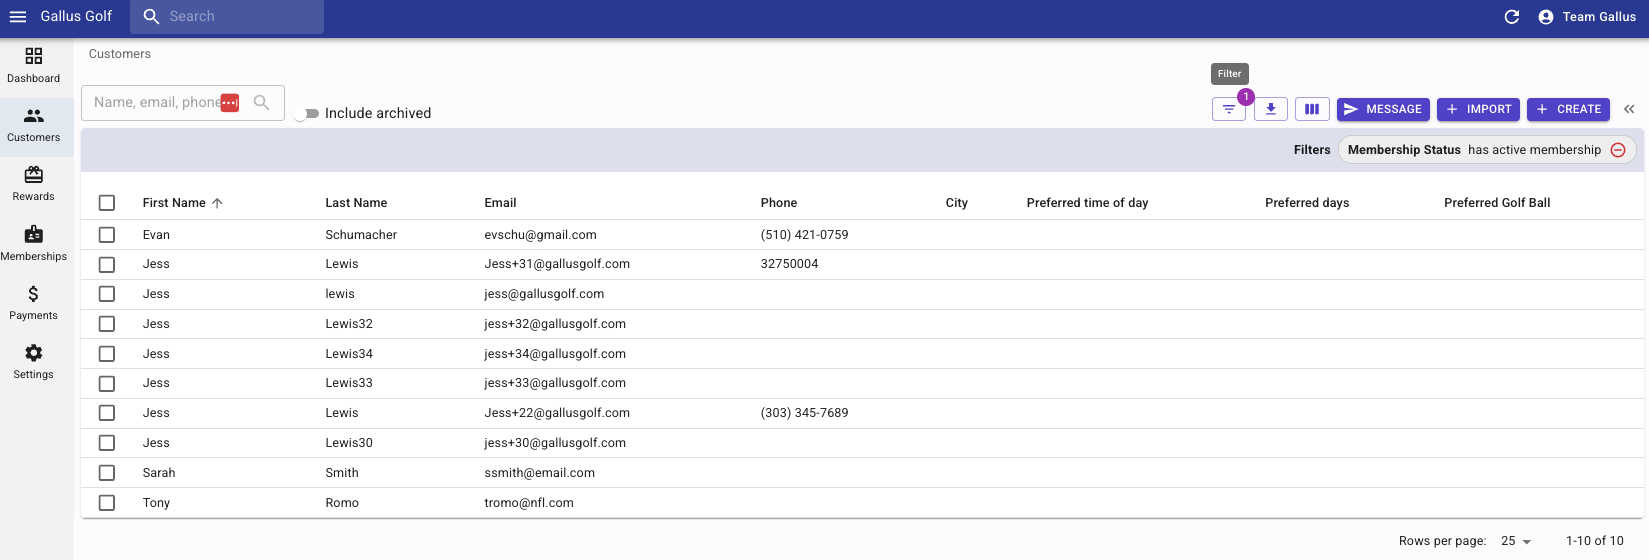1649x560 pixels.
Task: Open Rewards section in sidebar
Action: [x=34, y=184]
